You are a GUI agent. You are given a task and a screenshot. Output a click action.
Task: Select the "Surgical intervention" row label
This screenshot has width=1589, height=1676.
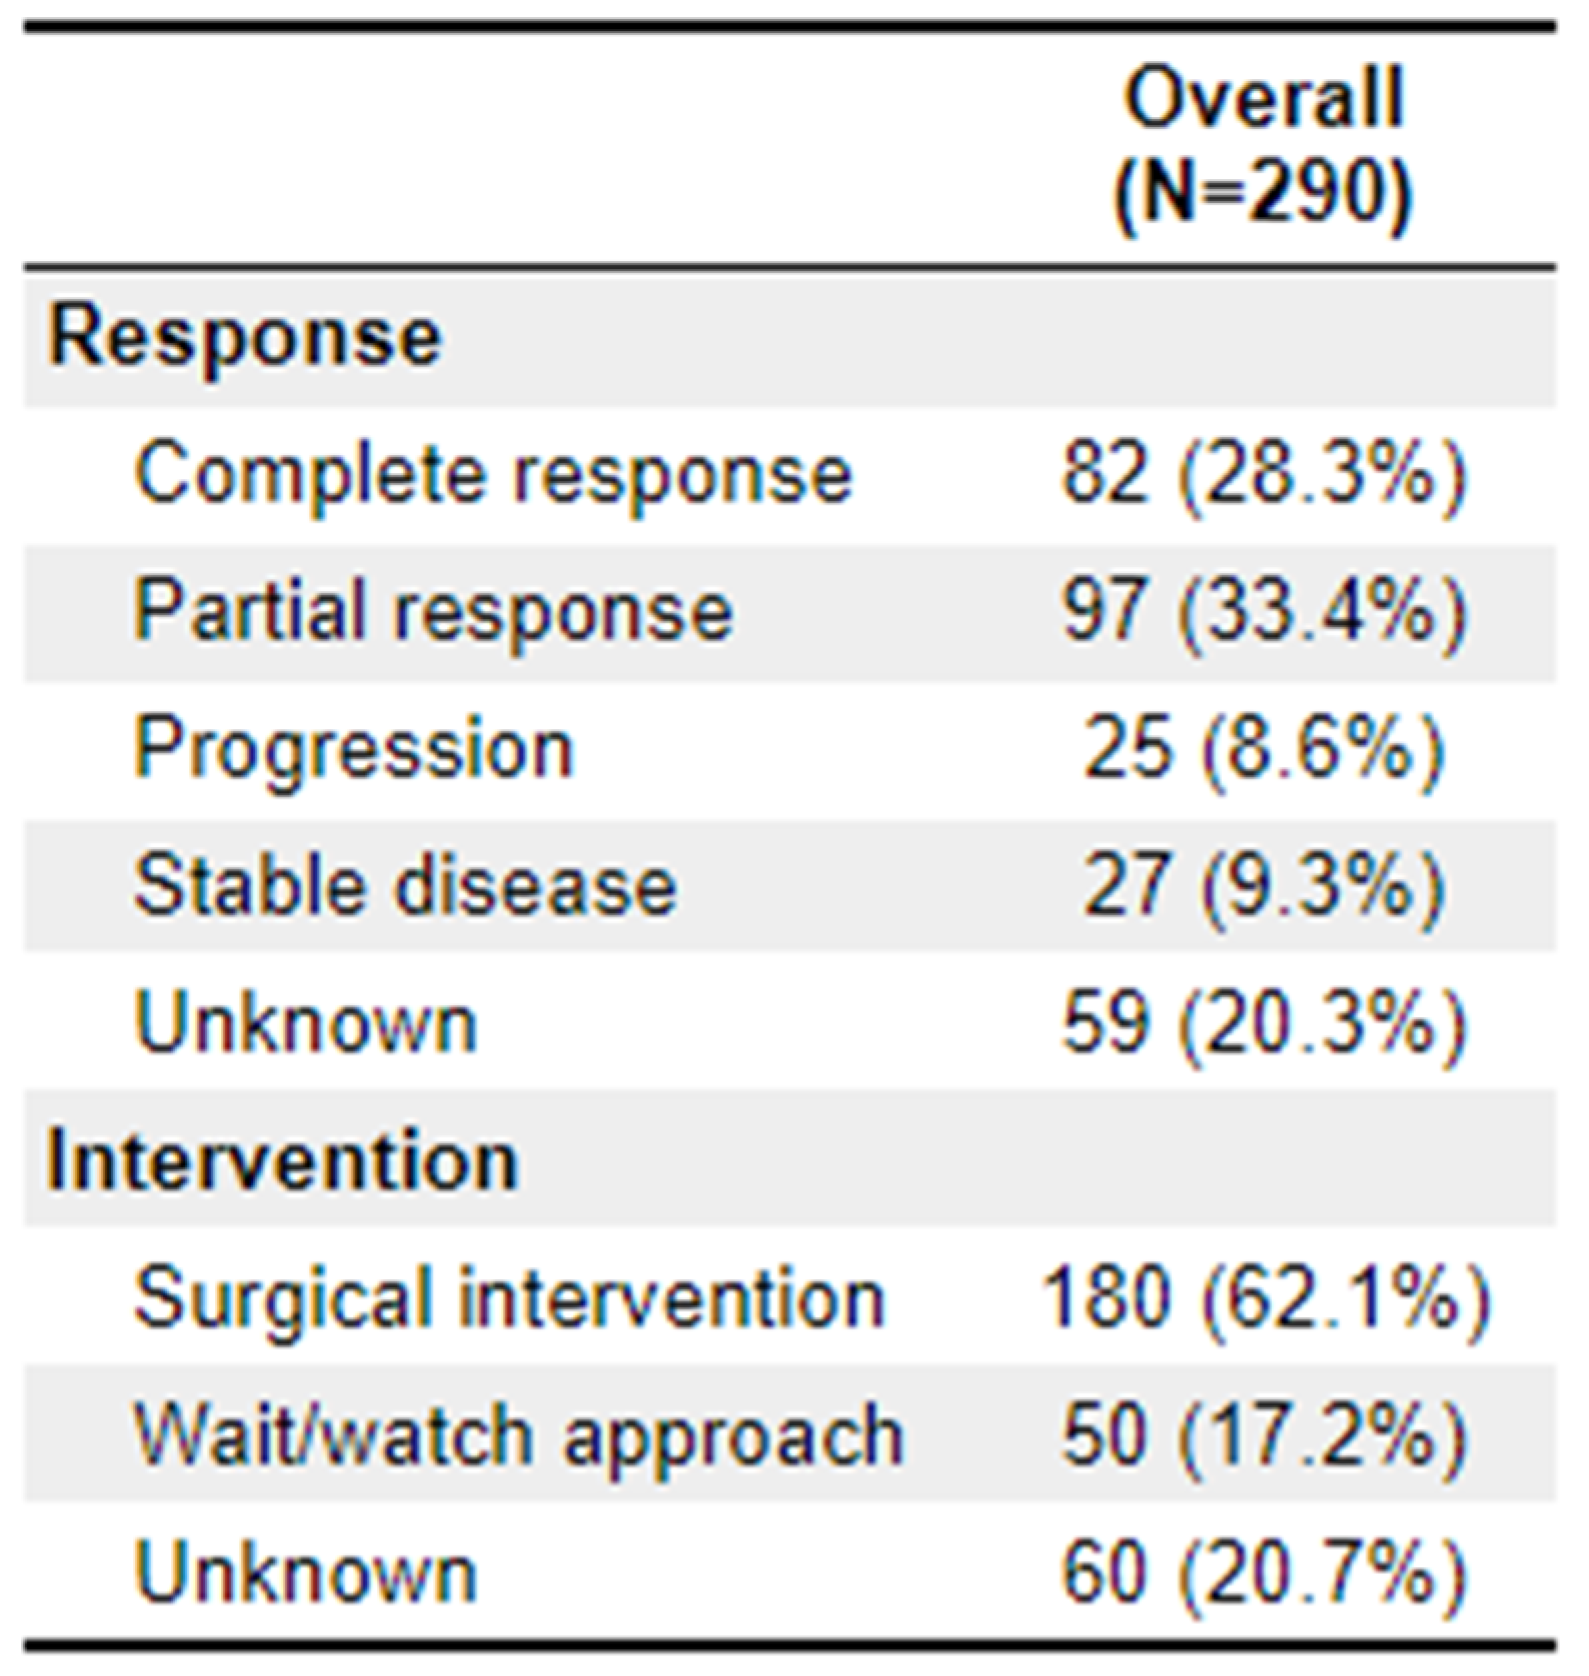(509, 1298)
